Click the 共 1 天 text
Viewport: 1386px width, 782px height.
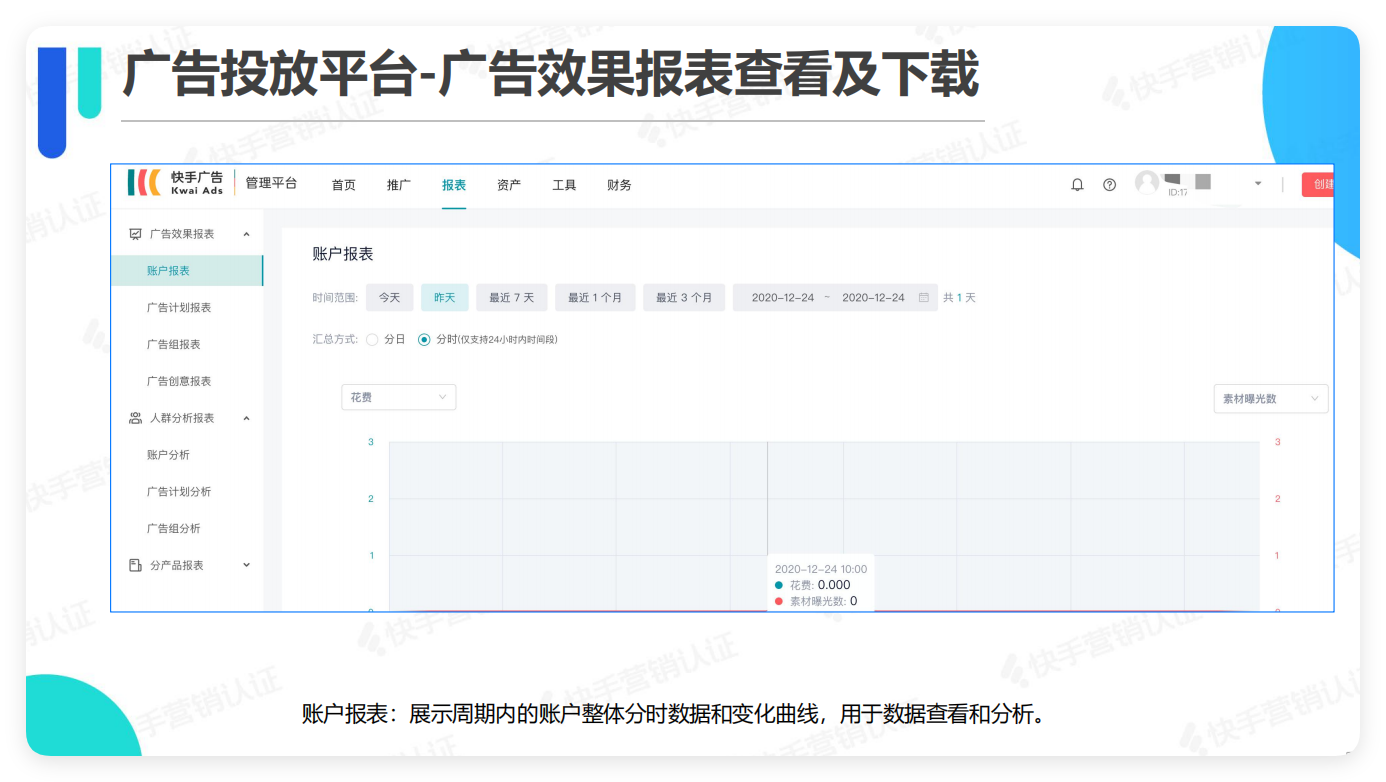pos(959,297)
